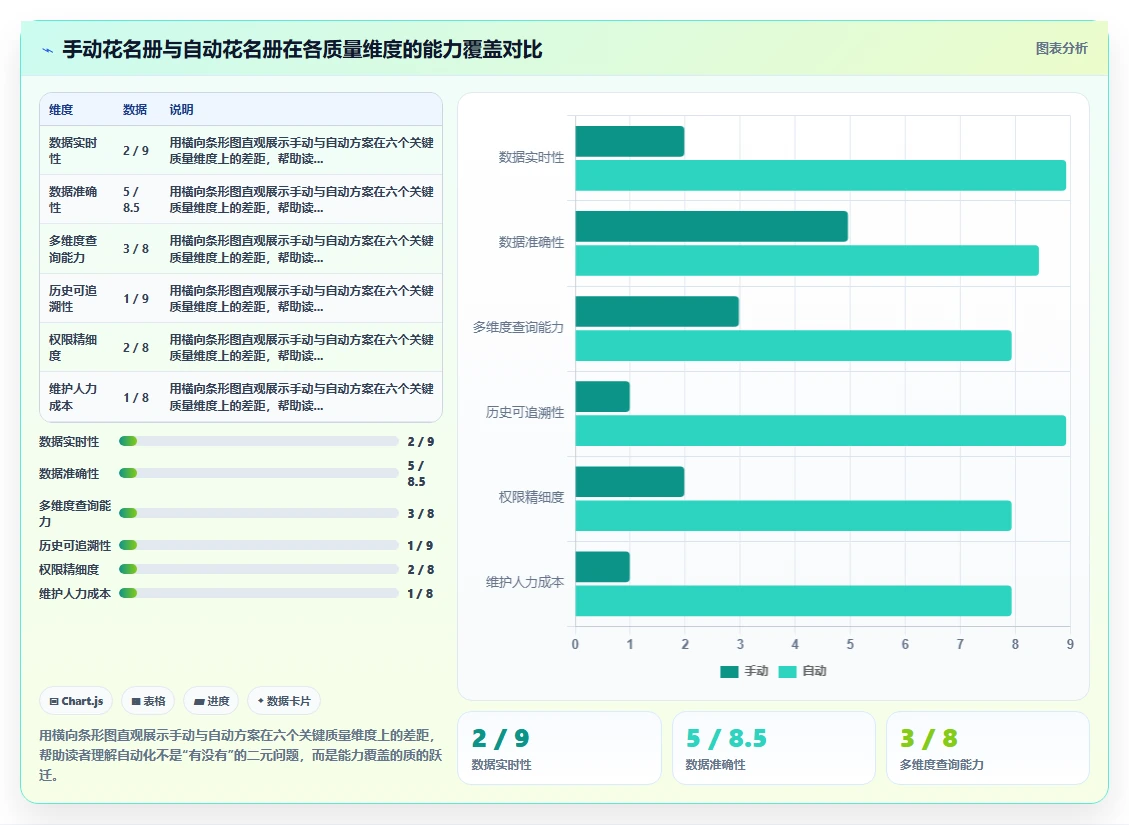Click the 维护人力成本 manual dark bar
Viewport: 1129px width, 825px height.
coord(603,567)
